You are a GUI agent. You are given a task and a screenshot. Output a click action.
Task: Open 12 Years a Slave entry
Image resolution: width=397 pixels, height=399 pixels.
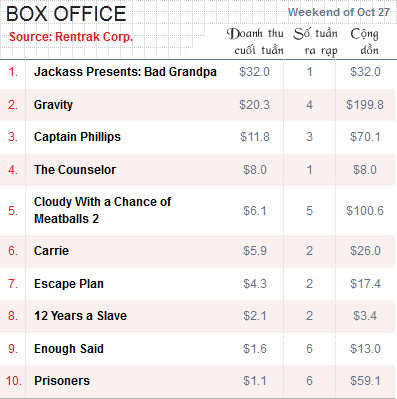coord(80,316)
